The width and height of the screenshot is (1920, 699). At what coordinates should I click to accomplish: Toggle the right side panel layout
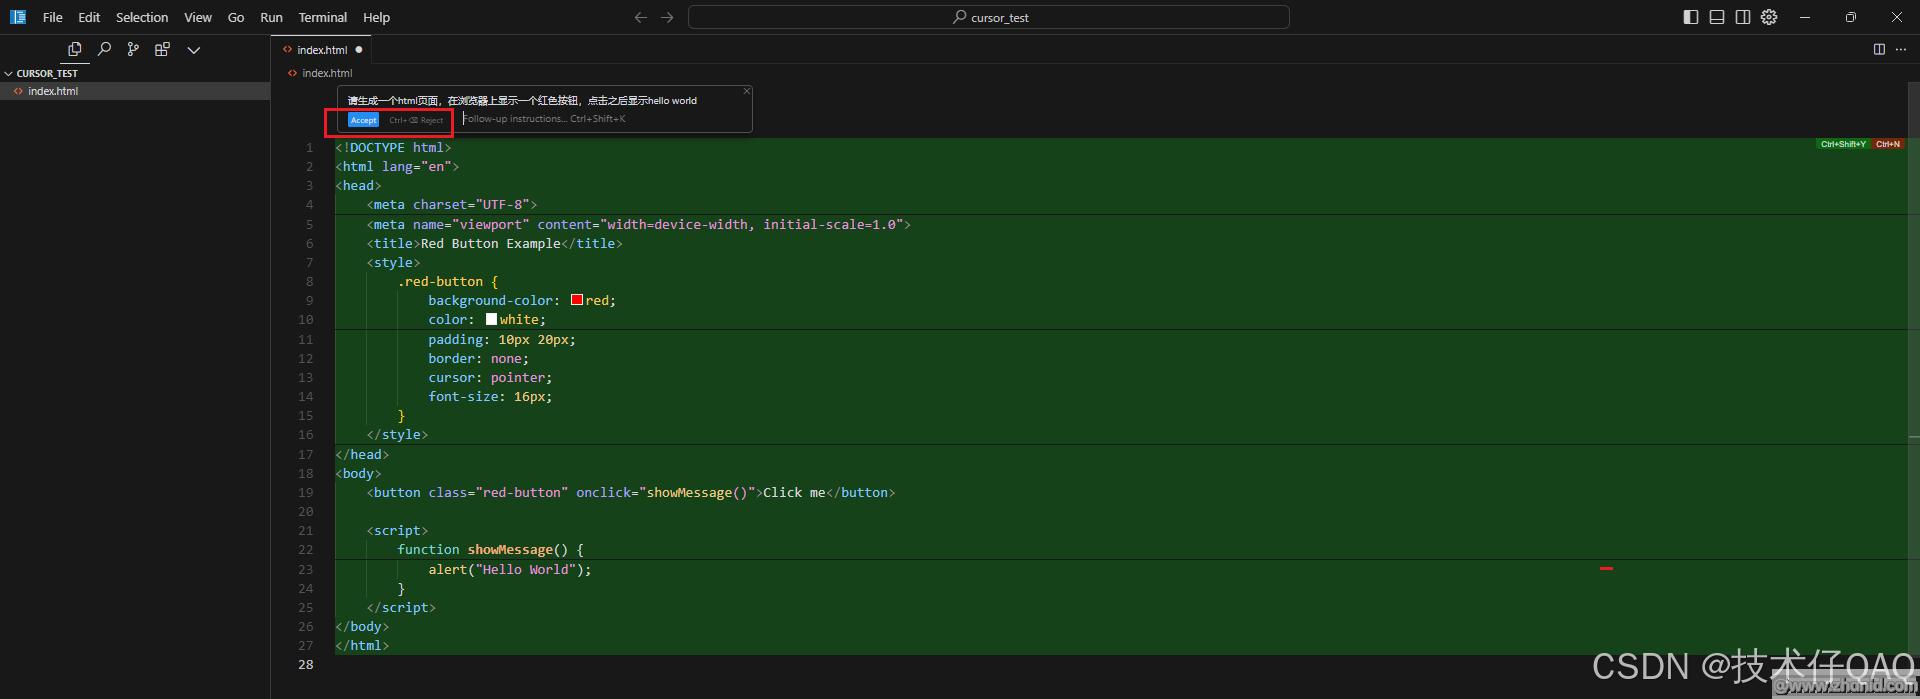click(1743, 17)
